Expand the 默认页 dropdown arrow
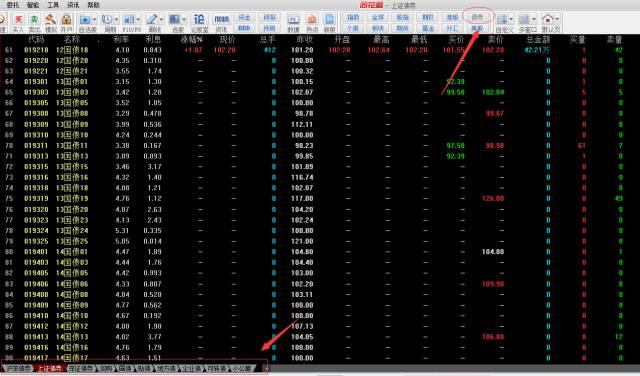Image resolution: width=640 pixels, height=376 pixels. pos(557,20)
